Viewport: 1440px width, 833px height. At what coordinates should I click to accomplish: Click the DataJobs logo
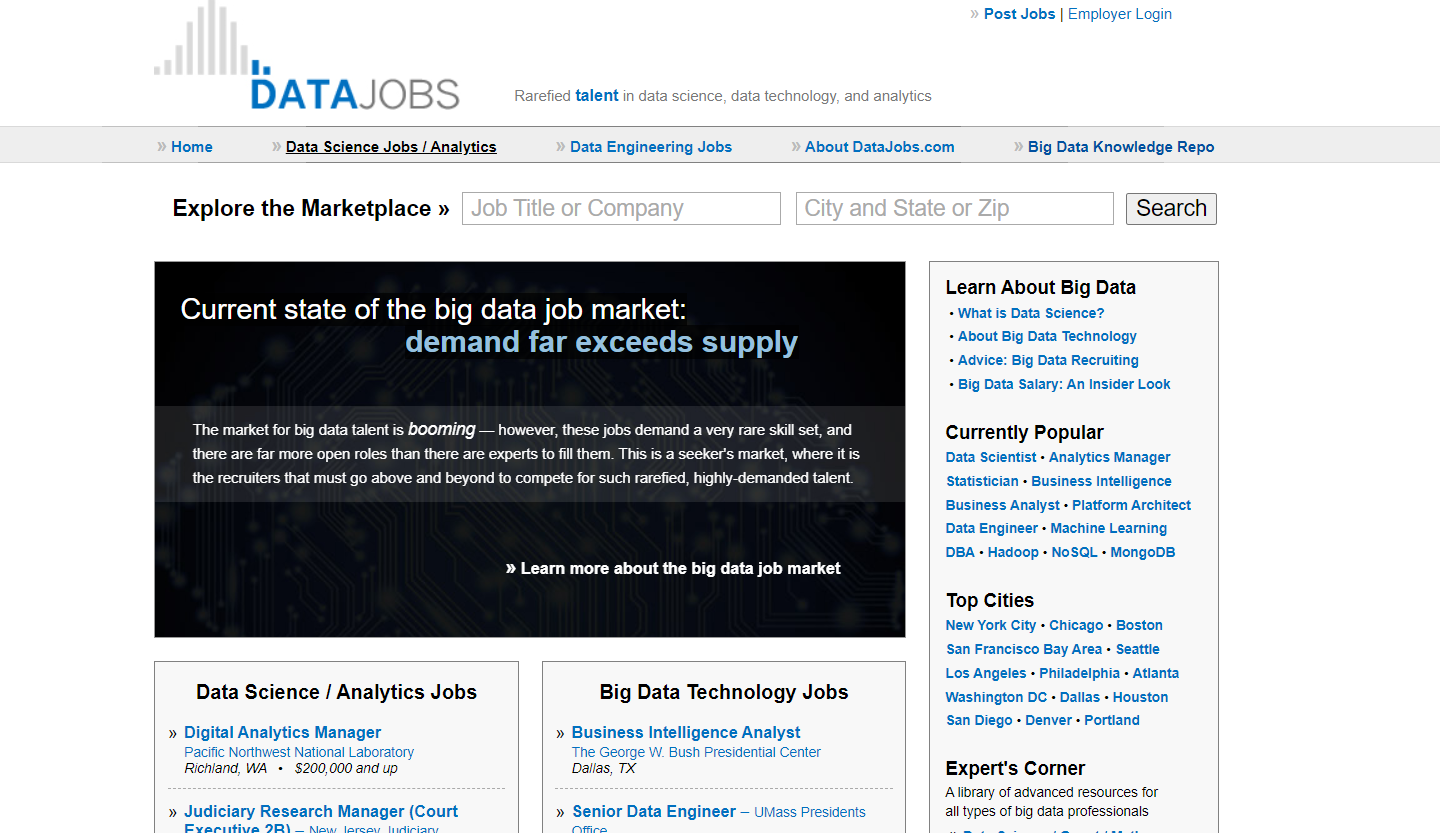(x=307, y=55)
